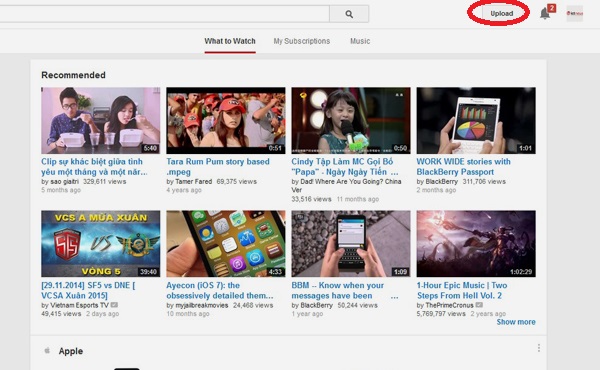Open '[29.11.2014] SF5 vs DNE' title
Image resolution: width=600 pixels, height=370 pixels.
coord(88,290)
